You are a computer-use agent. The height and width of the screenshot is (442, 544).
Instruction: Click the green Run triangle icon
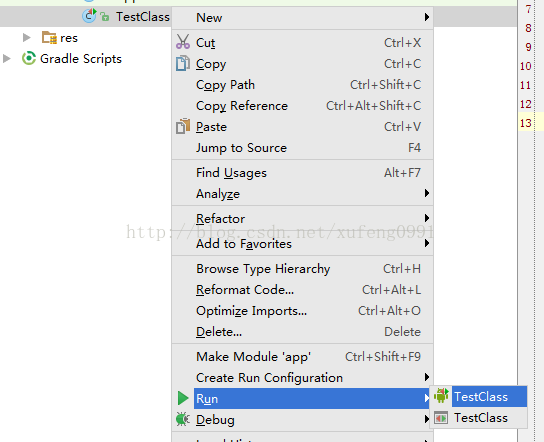tap(183, 398)
